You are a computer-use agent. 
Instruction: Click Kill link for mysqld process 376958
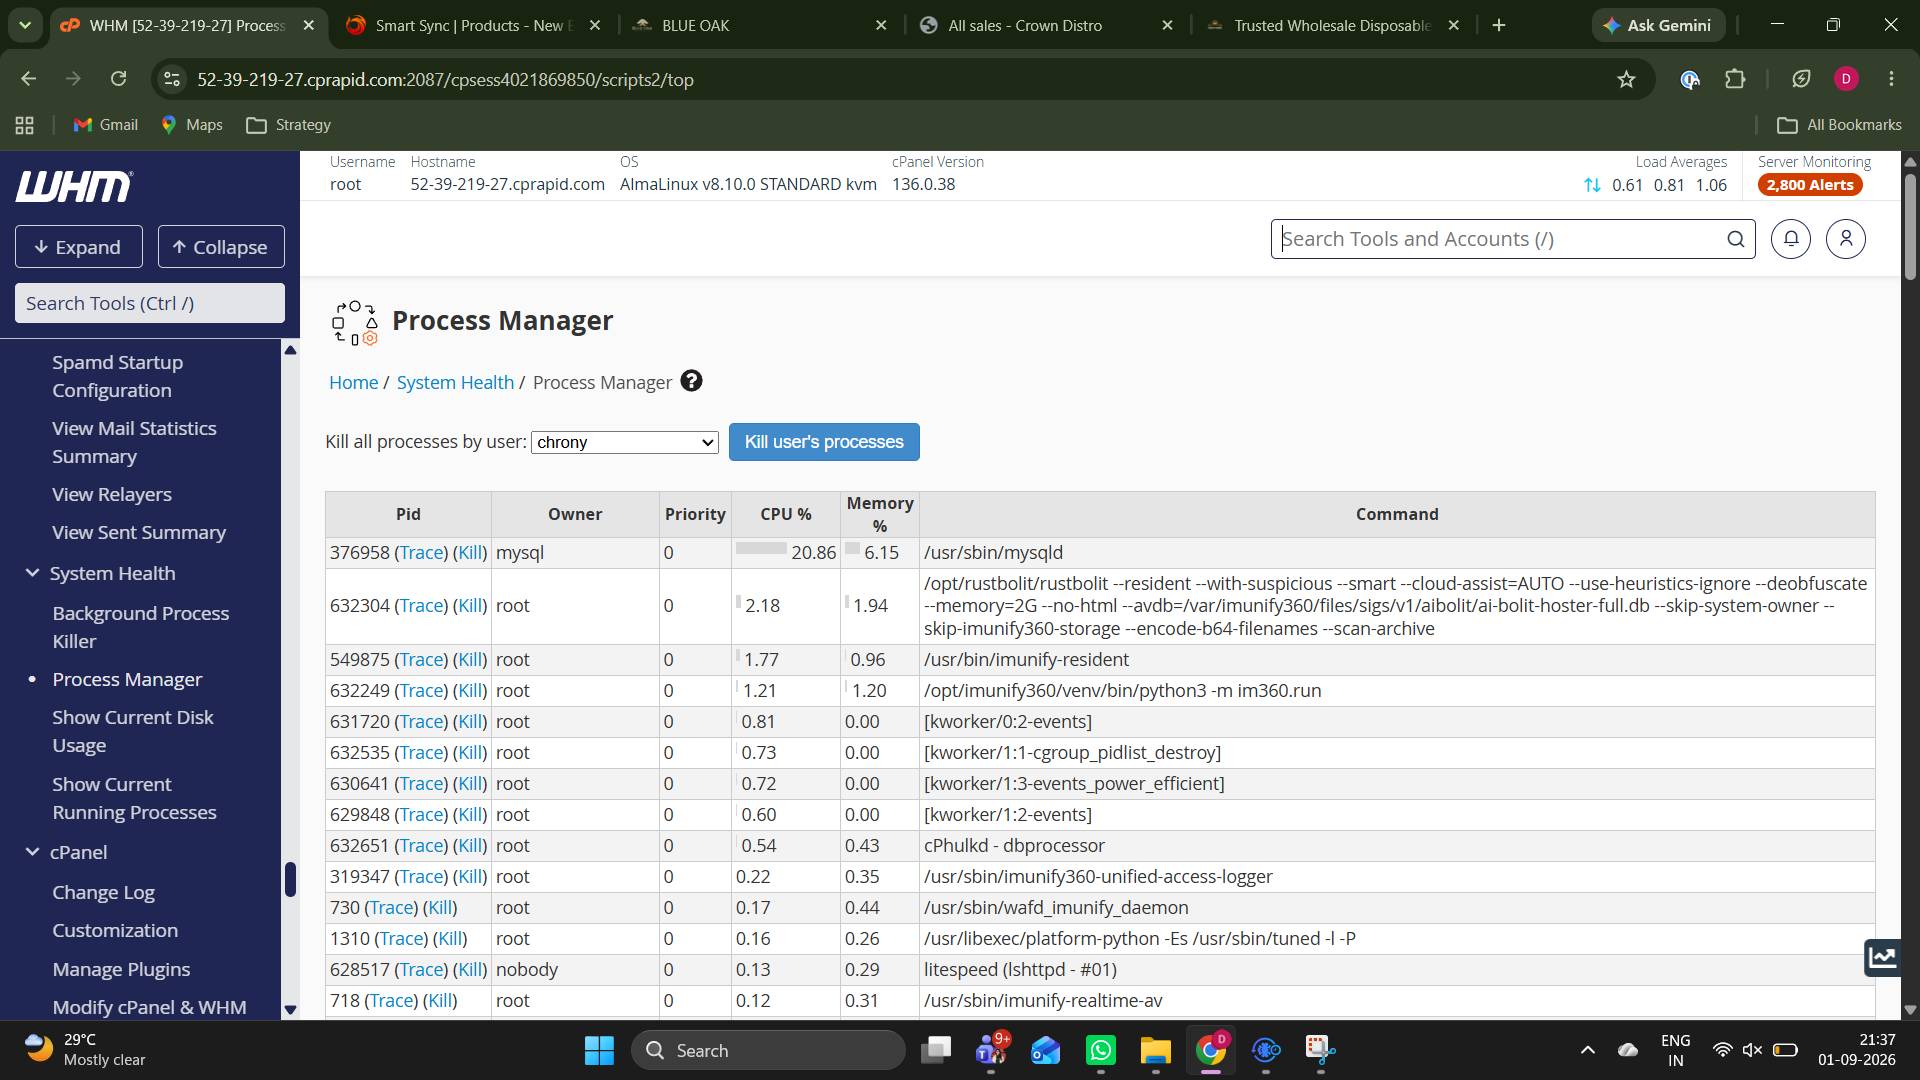pyautogui.click(x=470, y=553)
